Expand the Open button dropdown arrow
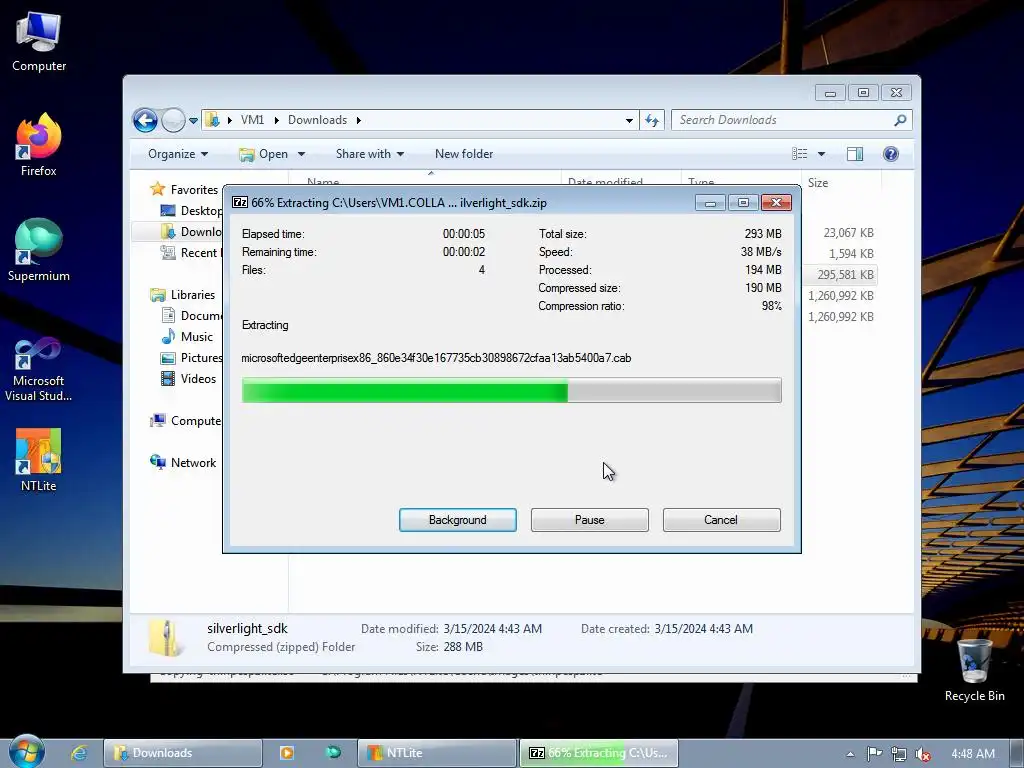 [302, 154]
